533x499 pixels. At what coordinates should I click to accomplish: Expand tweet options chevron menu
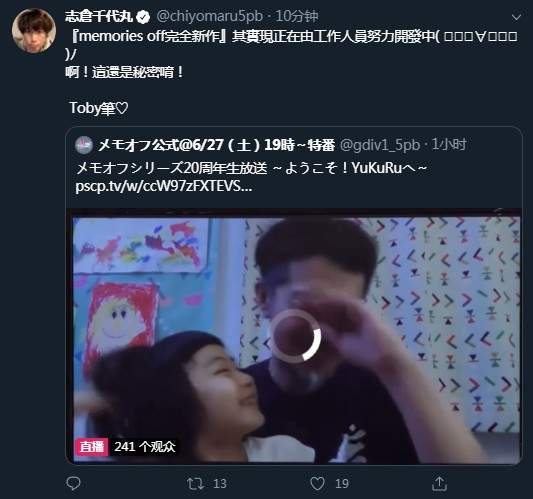(516, 17)
